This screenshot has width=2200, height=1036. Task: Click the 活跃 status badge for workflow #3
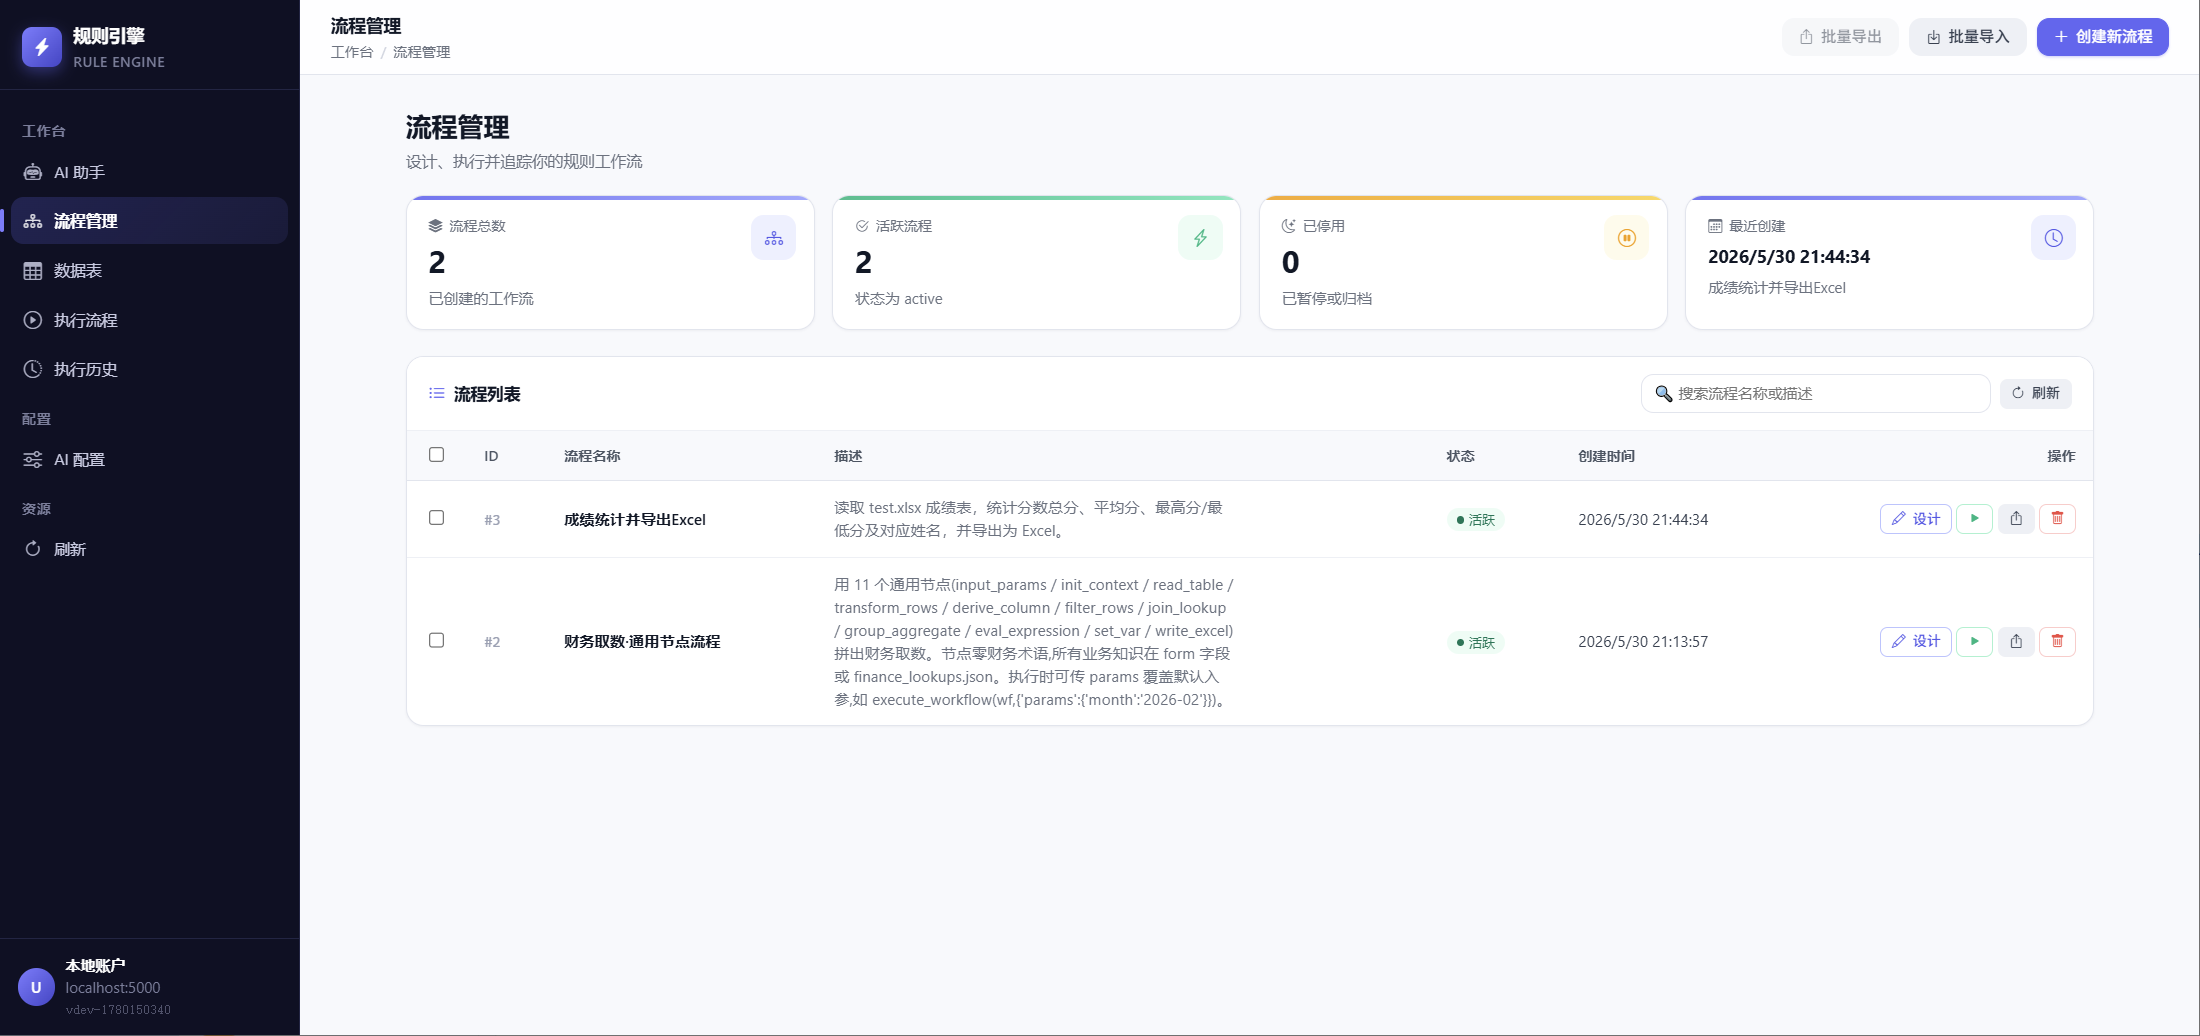[x=1476, y=520]
